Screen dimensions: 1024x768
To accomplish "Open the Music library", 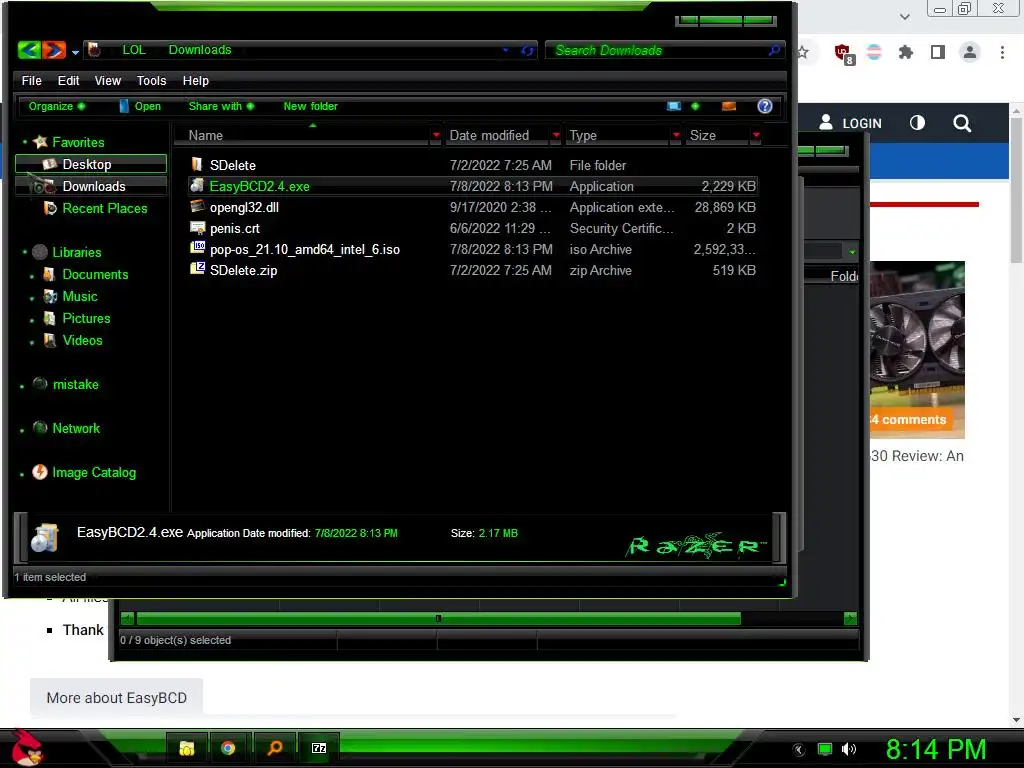I will tap(80, 296).
